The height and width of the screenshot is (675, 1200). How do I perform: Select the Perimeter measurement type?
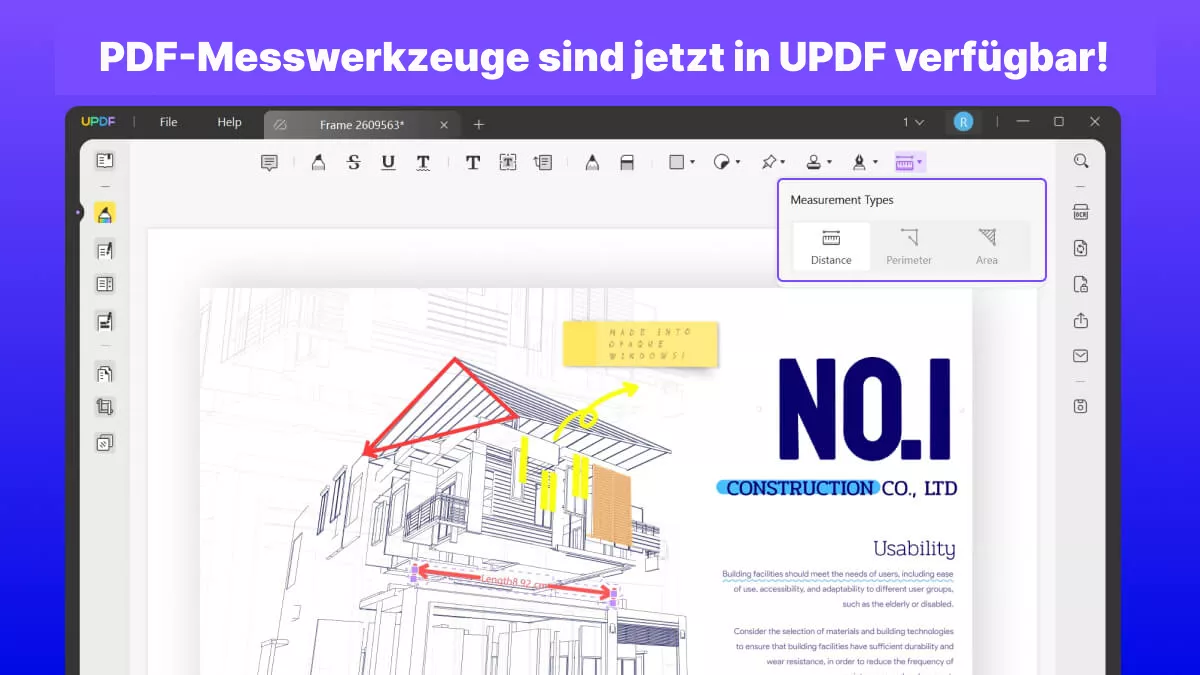(x=908, y=246)
